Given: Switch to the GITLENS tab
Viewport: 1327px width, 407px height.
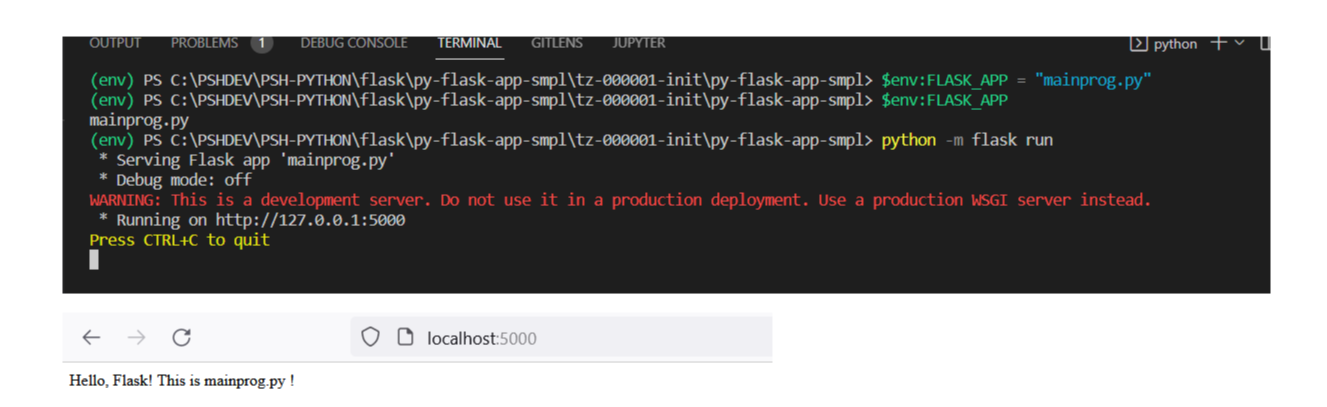Looking at the screenshot, I should (x=557, y=43).
